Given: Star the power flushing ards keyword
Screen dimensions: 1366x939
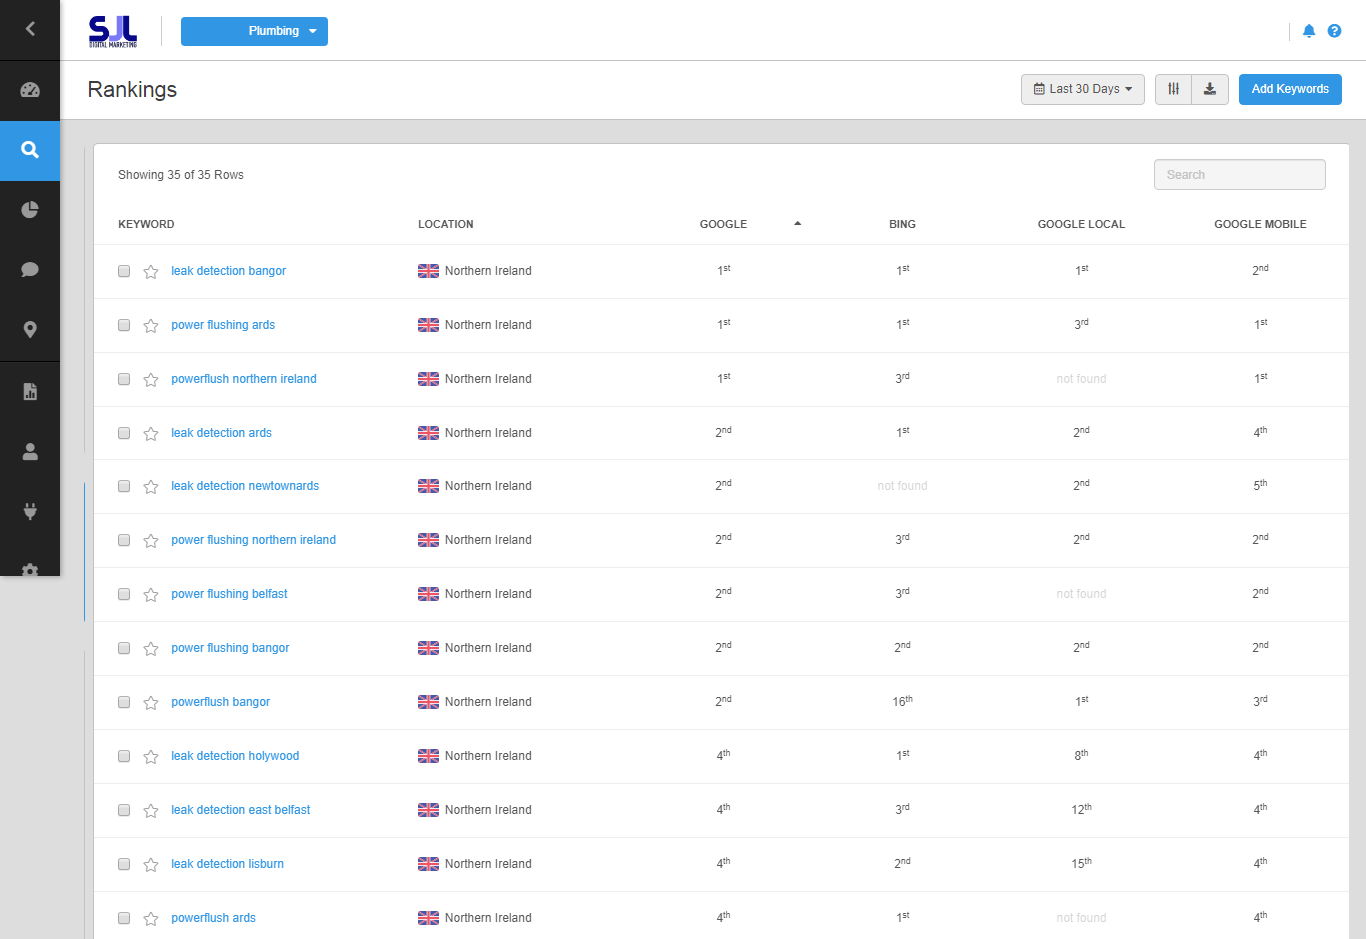Looking at the screenshot, I should (x=151, y=326).
